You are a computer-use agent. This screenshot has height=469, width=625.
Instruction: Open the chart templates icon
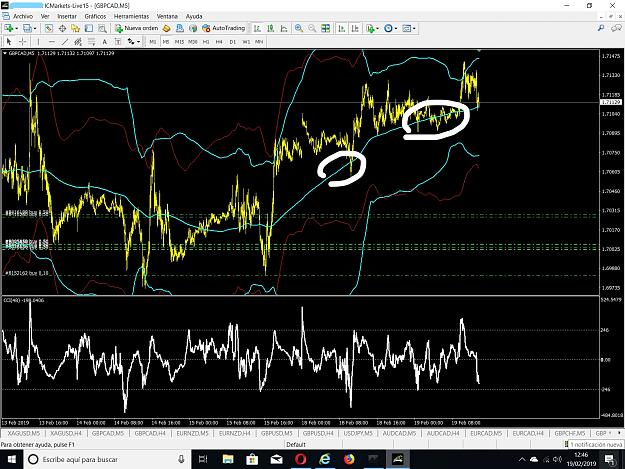(x=407, y=28)
